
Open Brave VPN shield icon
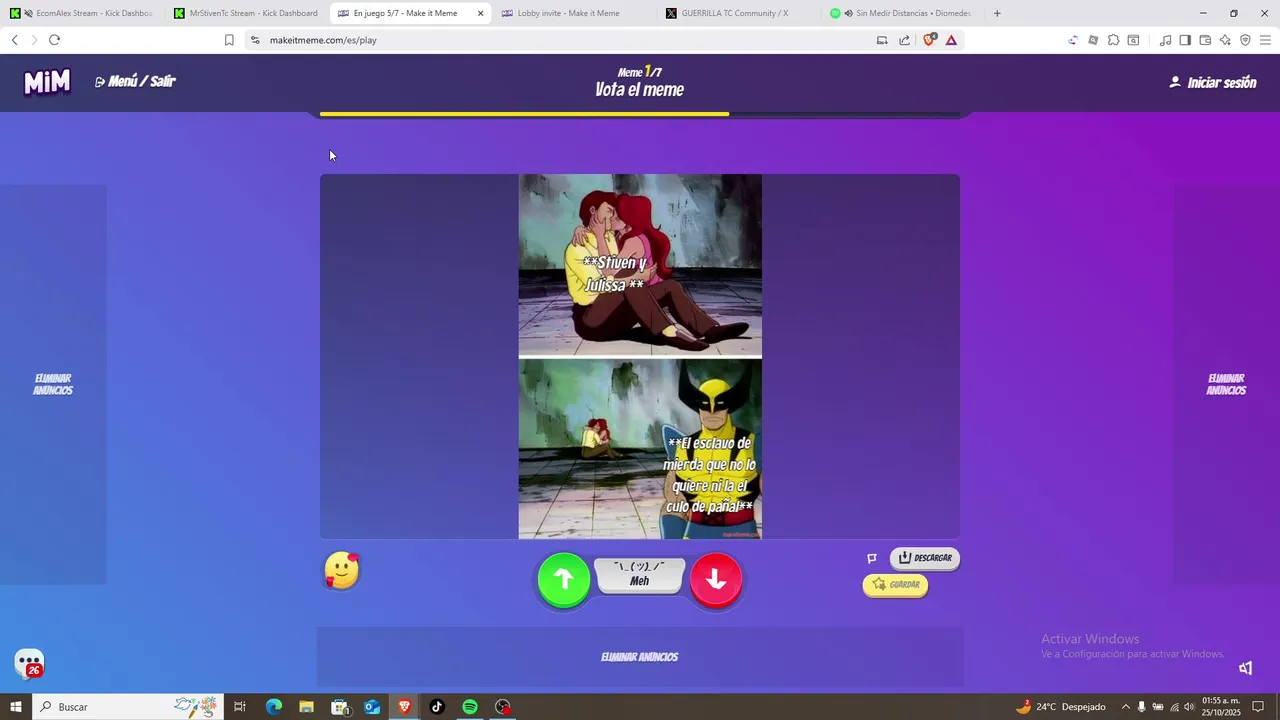(1245, 40)
